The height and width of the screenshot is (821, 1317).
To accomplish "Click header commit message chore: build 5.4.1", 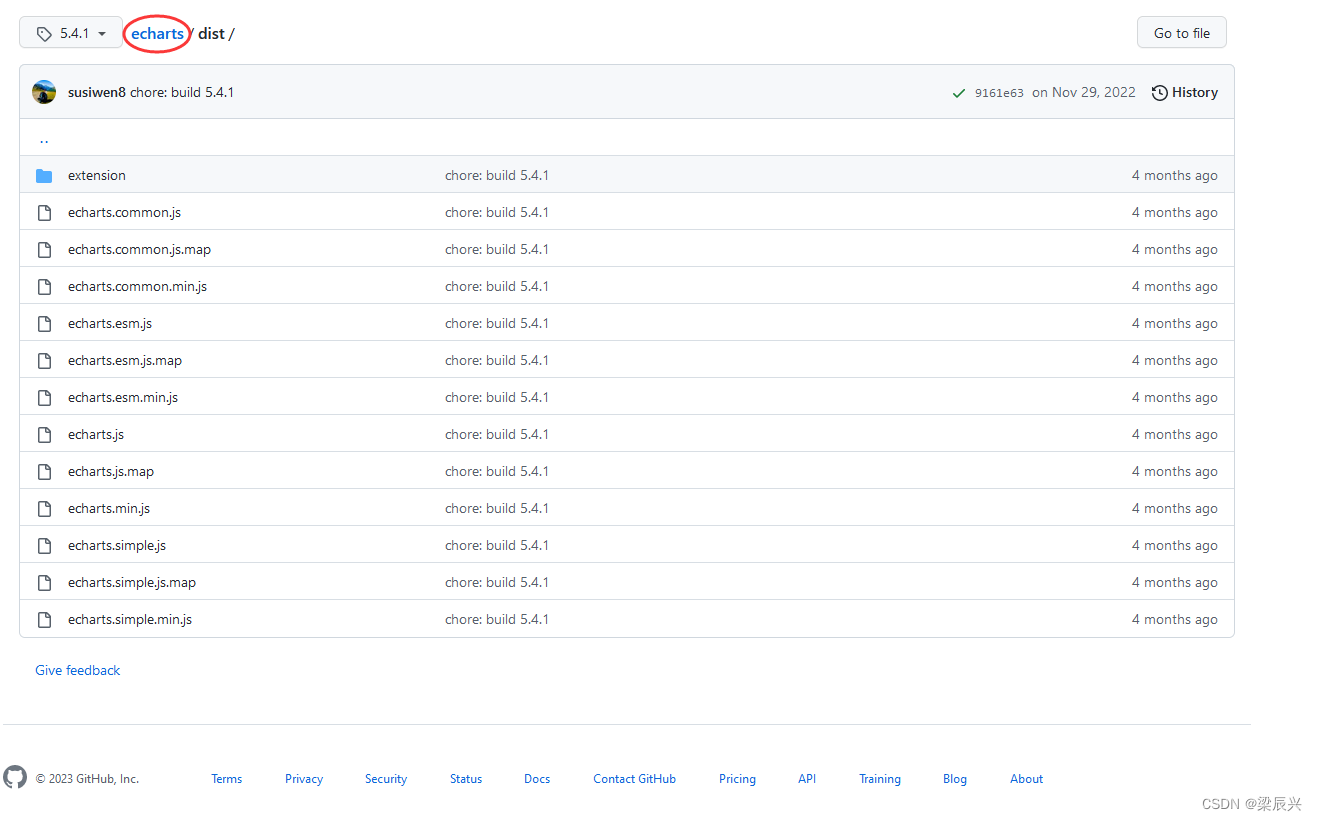I will click(182, 92).
